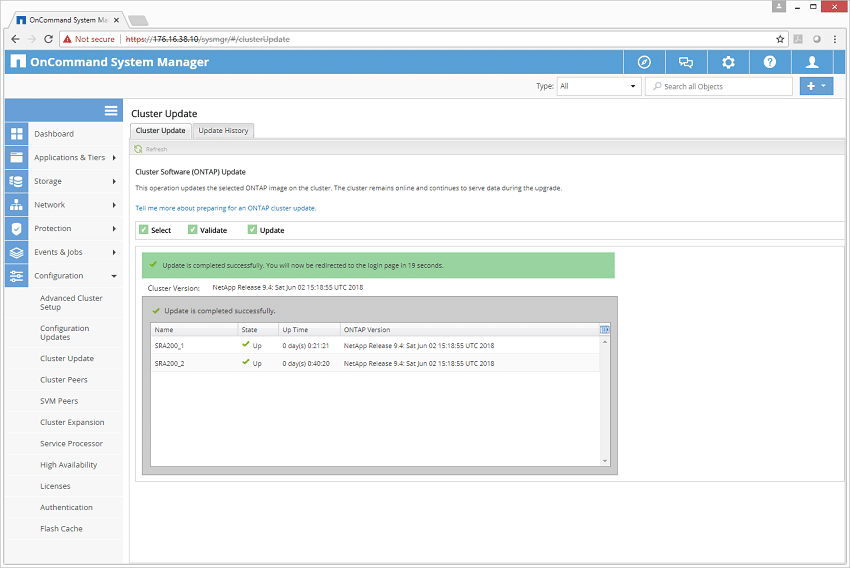Click the column chooser icon in table header

605,330
